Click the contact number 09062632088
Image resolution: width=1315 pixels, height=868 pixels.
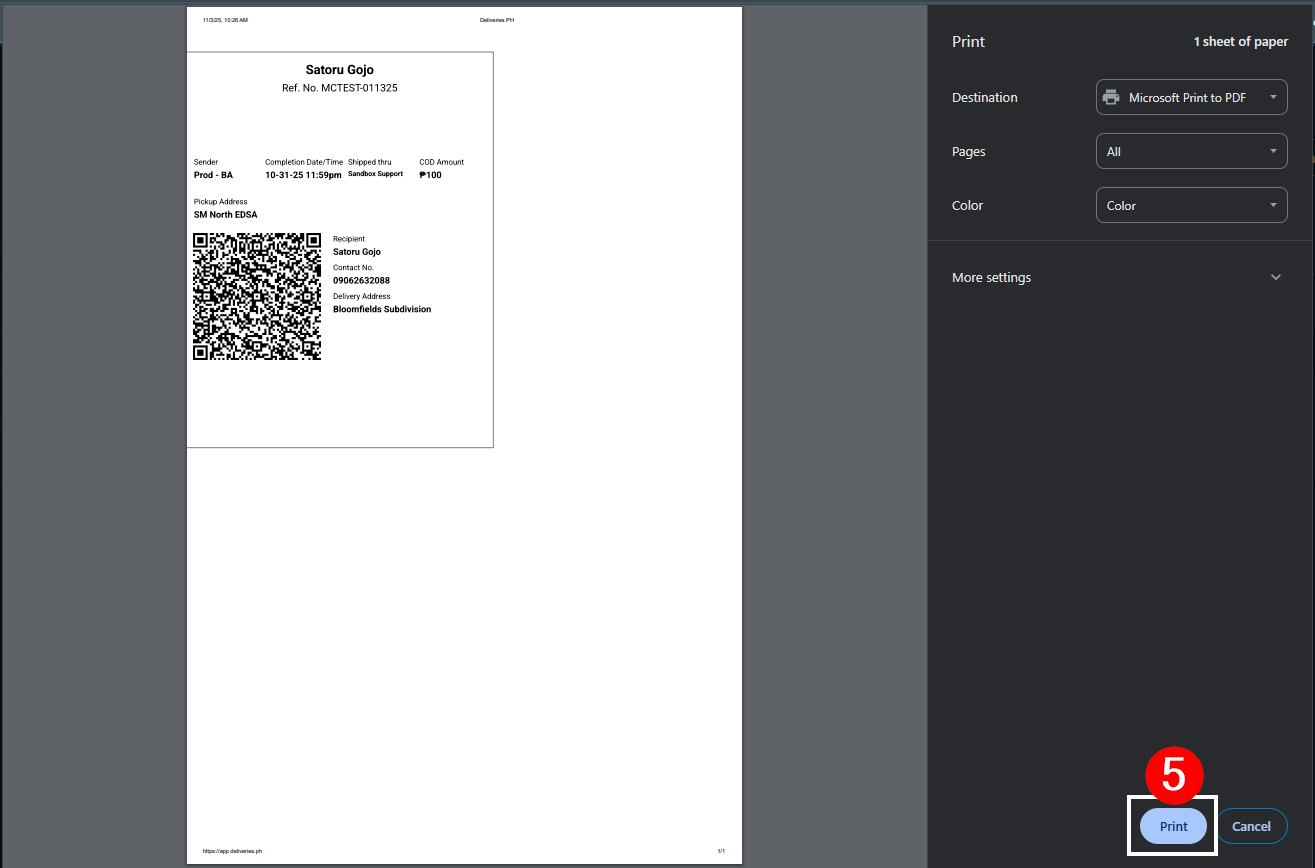click(x=361, y=281)
